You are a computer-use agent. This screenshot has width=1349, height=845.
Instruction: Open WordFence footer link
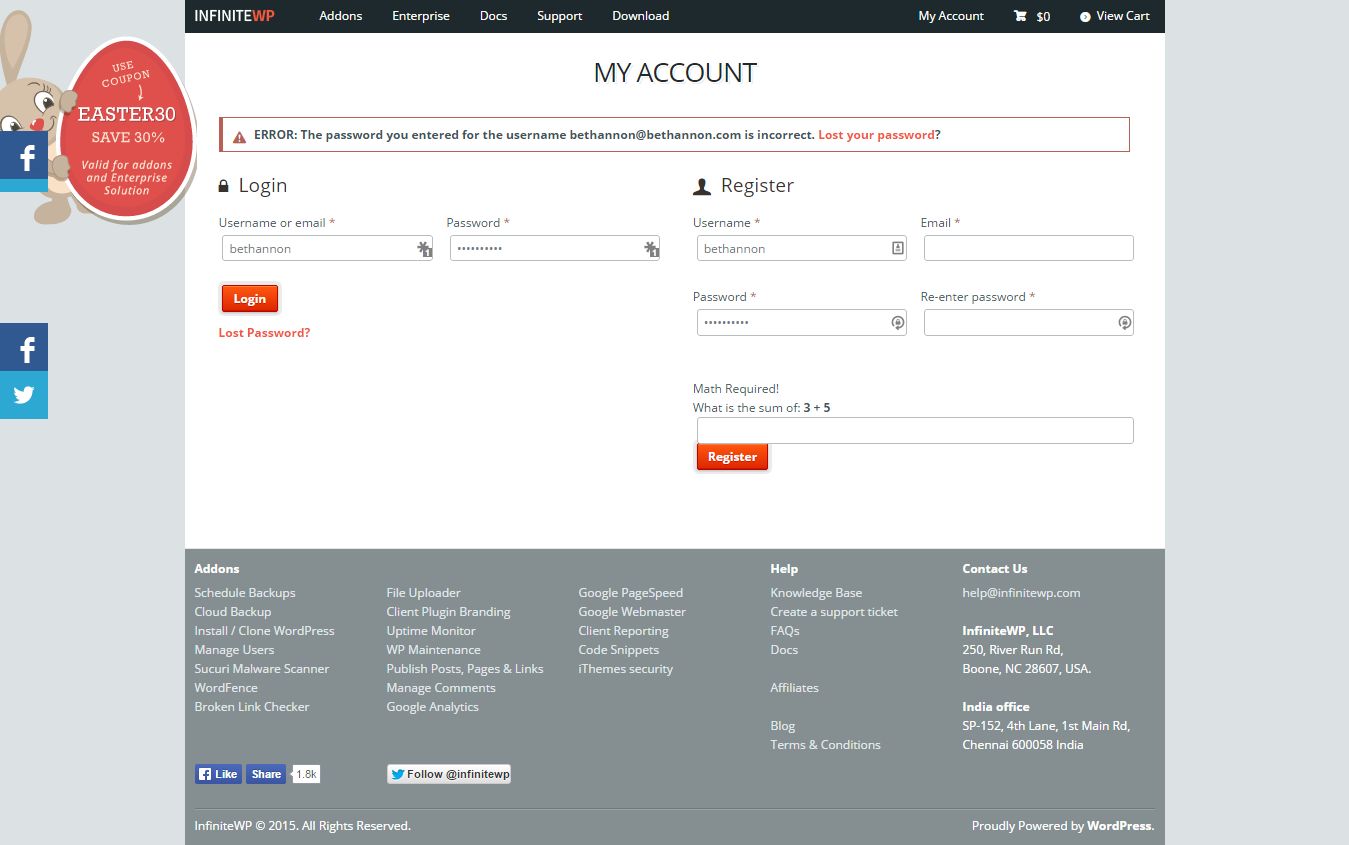(x=226, y=688)
